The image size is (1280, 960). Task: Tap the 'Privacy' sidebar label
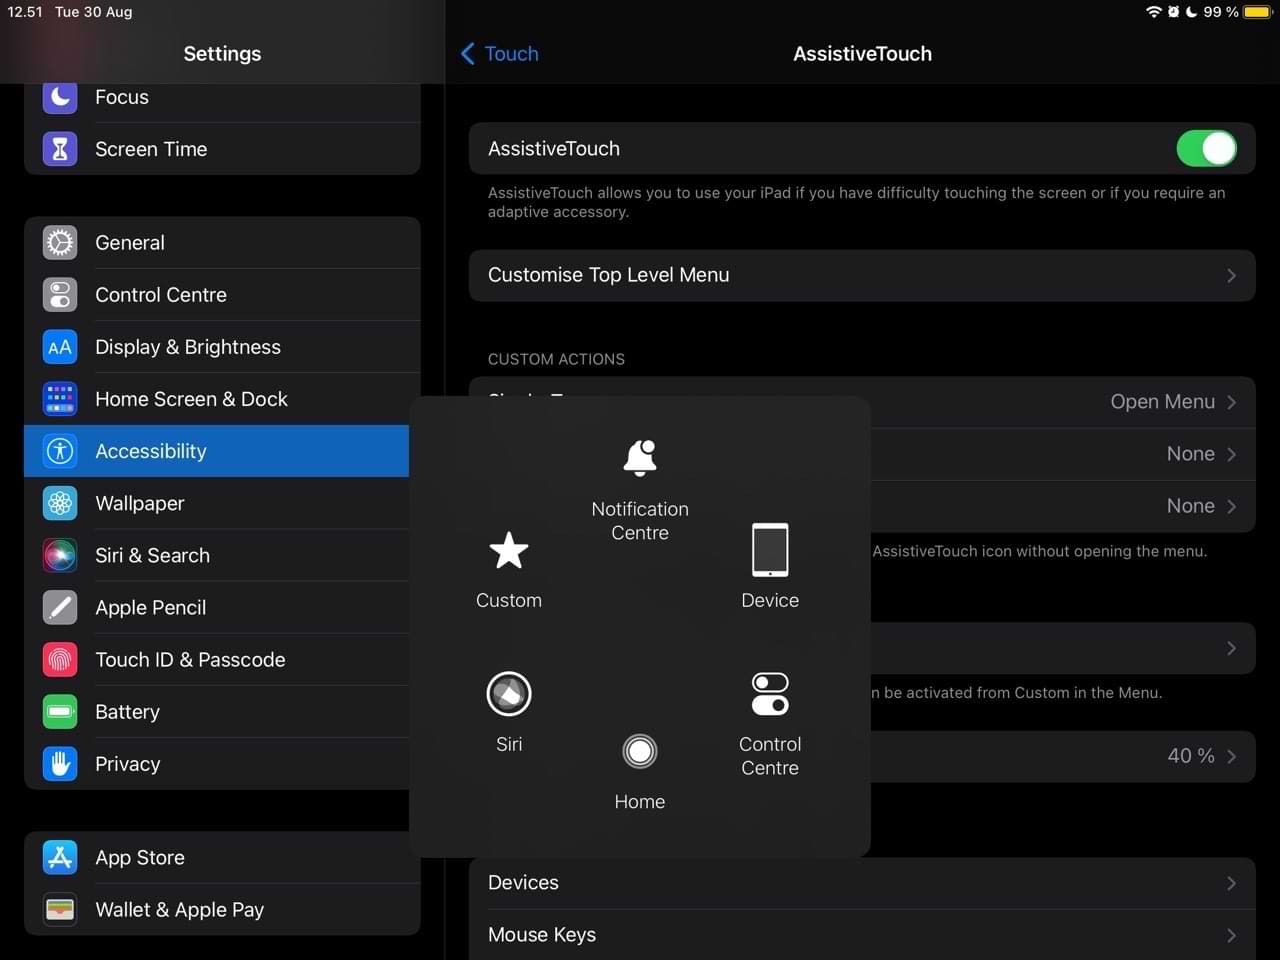tap(128, 764)
